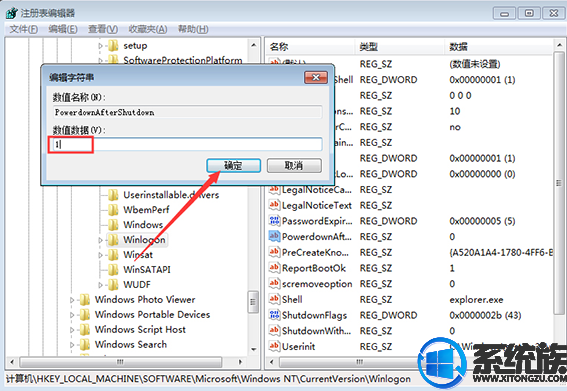567x391 pixels.
Task: Click the registry path in the status bar
Action: [208, 379]
